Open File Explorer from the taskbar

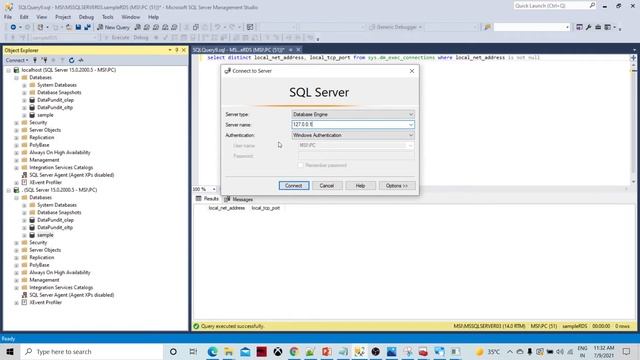pyautogui.click(x=229, y=351)
